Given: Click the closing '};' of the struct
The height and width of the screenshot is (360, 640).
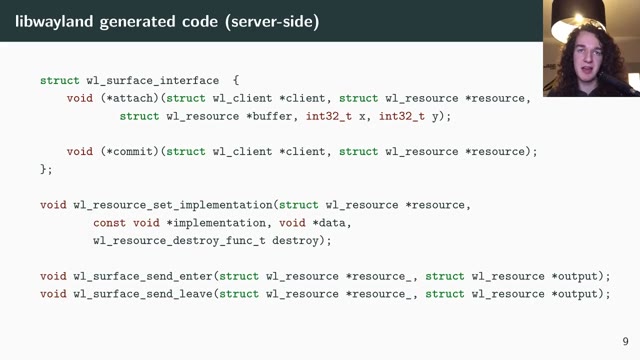Looking at the screenshot, I should (46, 169).
